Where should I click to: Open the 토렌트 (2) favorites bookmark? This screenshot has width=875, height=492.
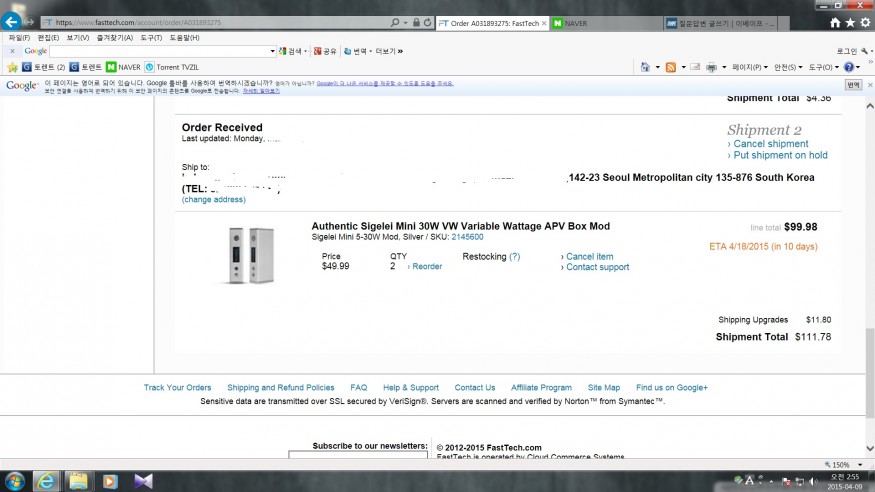click(44, 67)
